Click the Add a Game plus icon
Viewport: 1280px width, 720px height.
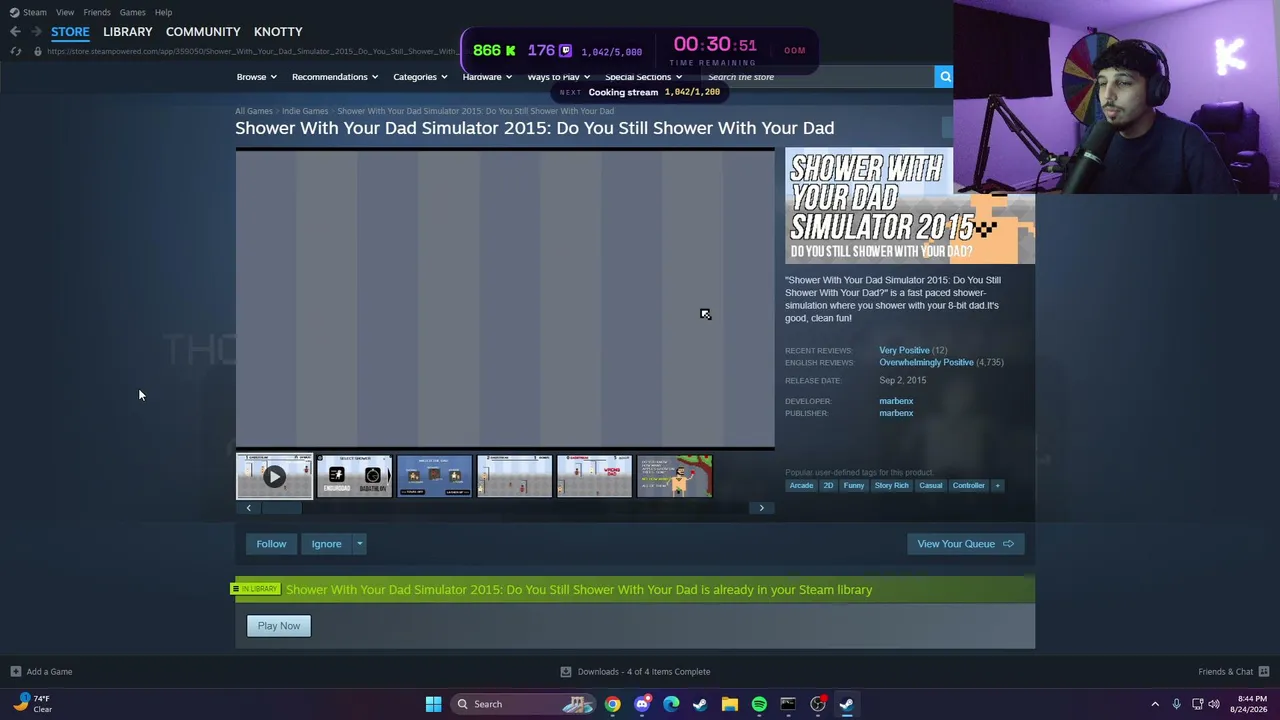[x=15, y=672]
